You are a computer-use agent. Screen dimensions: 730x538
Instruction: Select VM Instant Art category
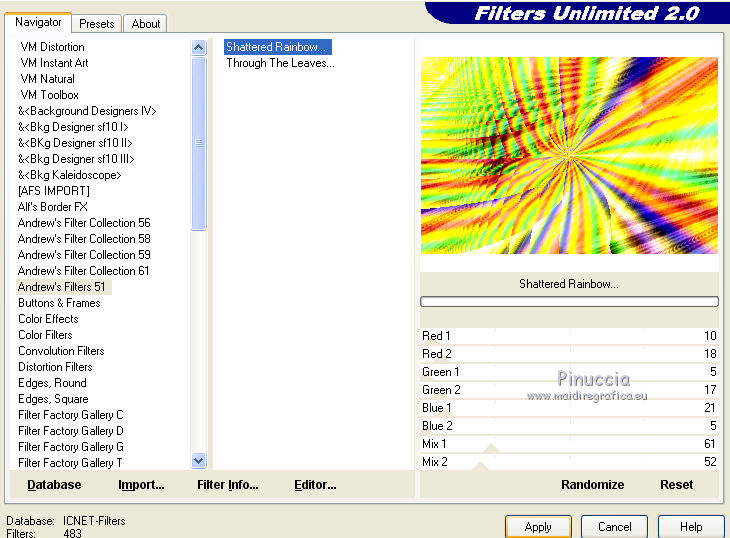point(54,63)
